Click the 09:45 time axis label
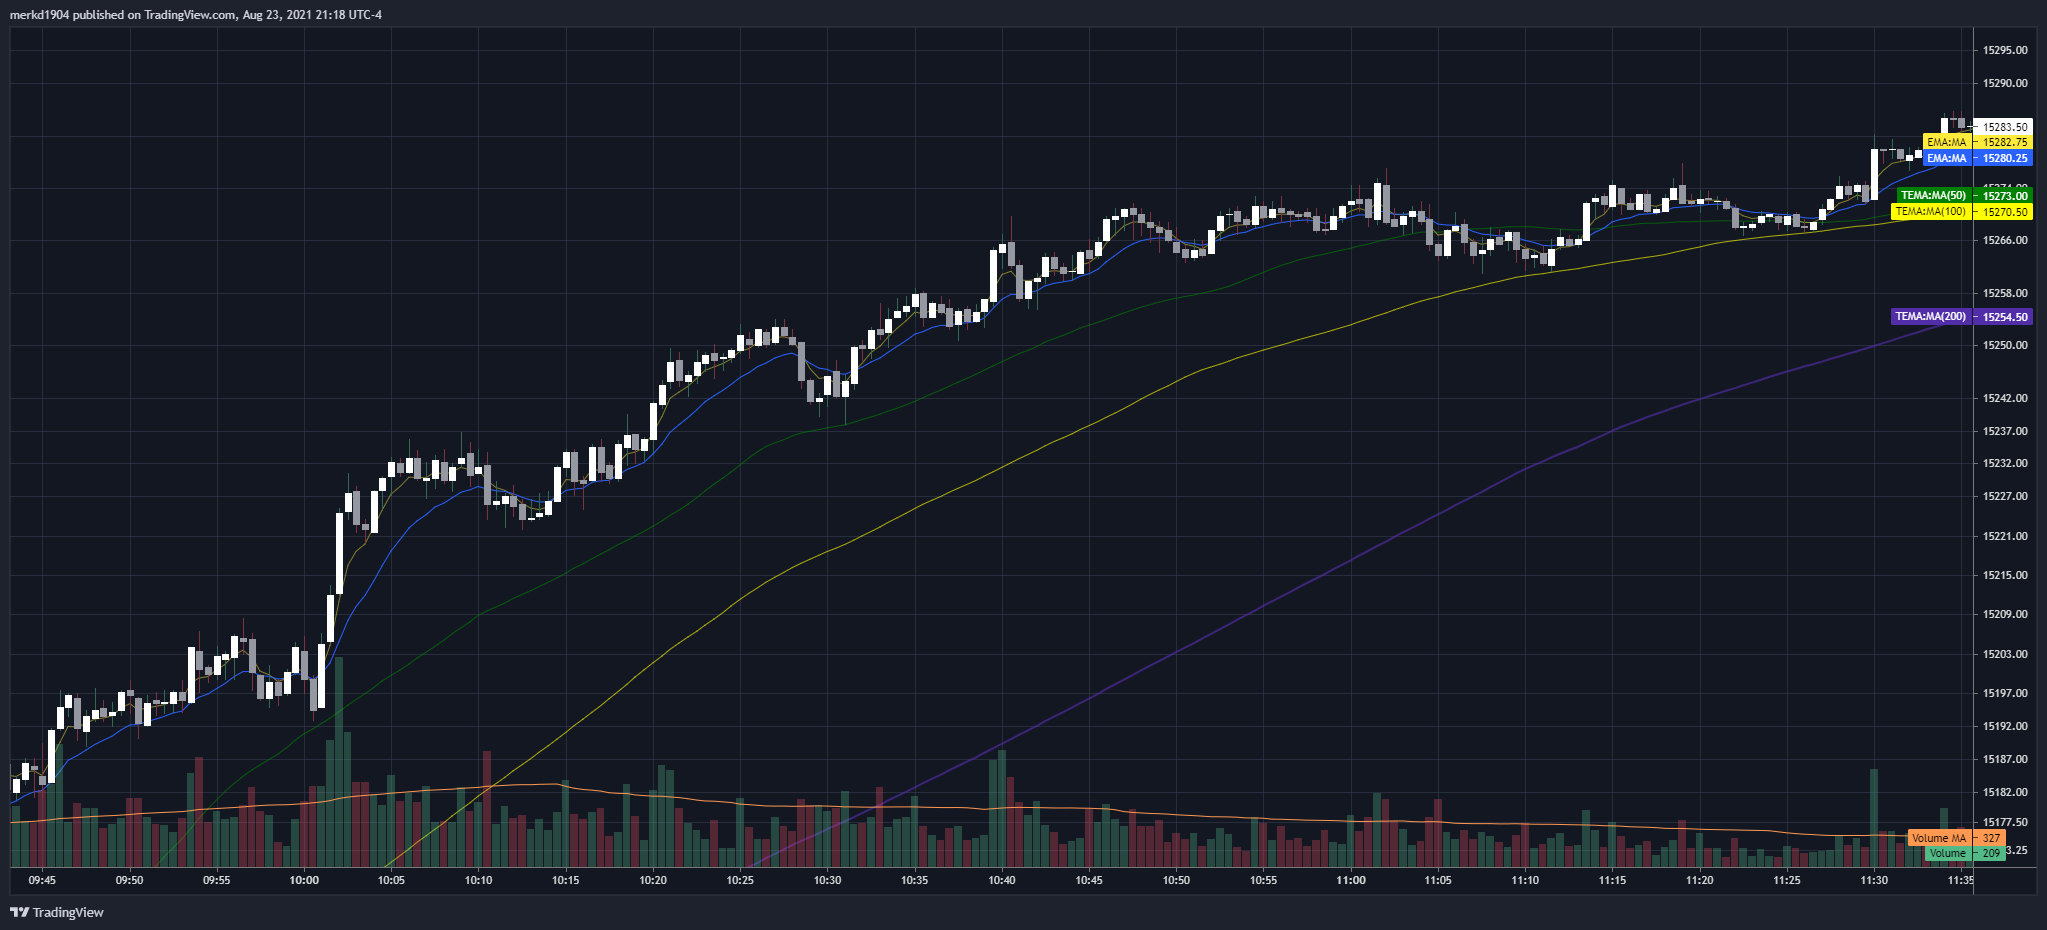The width and height of the screenshot is (2047, 930). (42, 880)
